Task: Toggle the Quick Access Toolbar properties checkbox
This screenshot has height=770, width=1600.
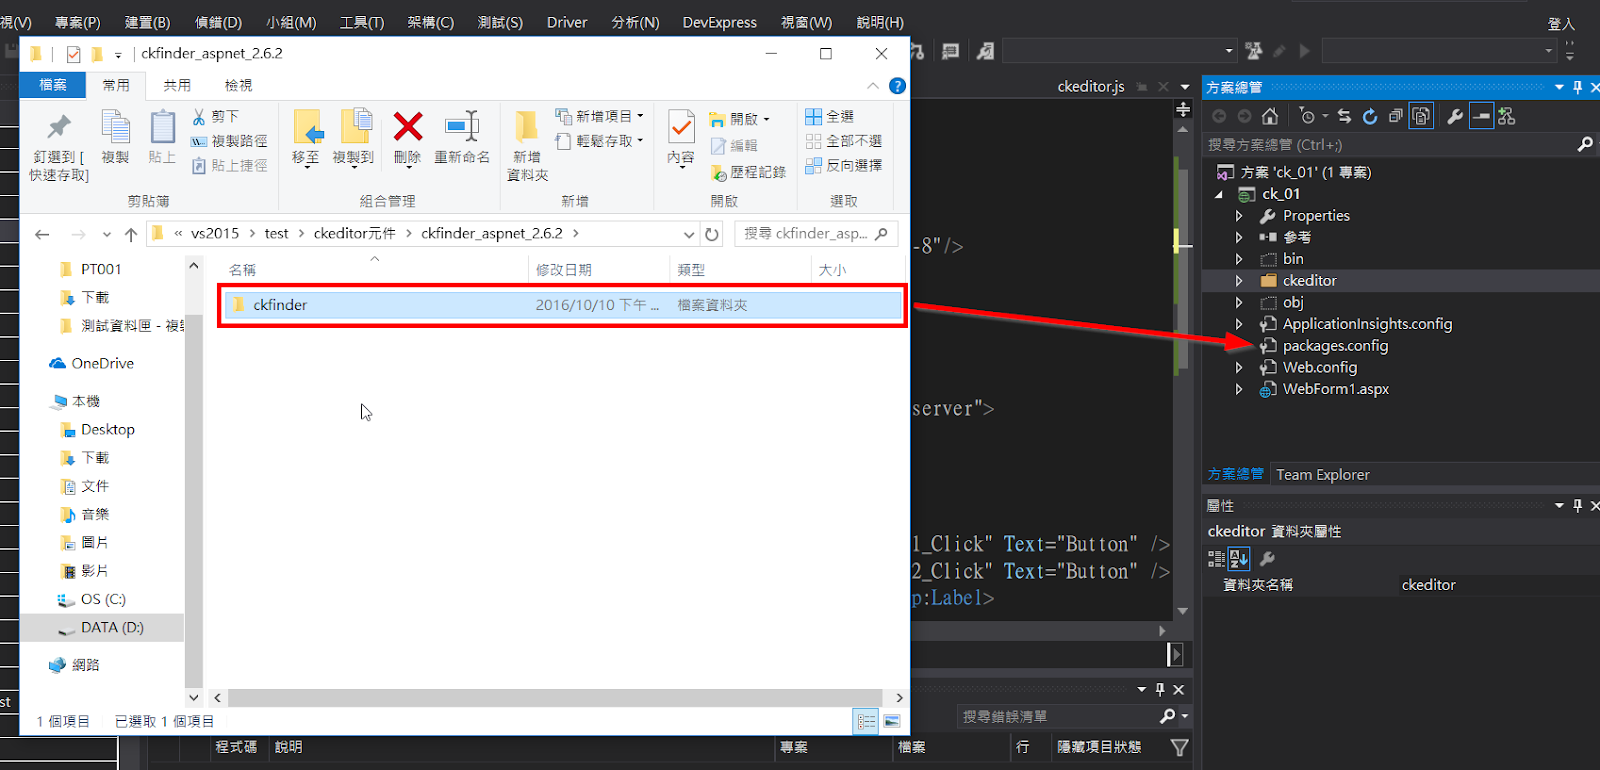Action: pos(73,54)
